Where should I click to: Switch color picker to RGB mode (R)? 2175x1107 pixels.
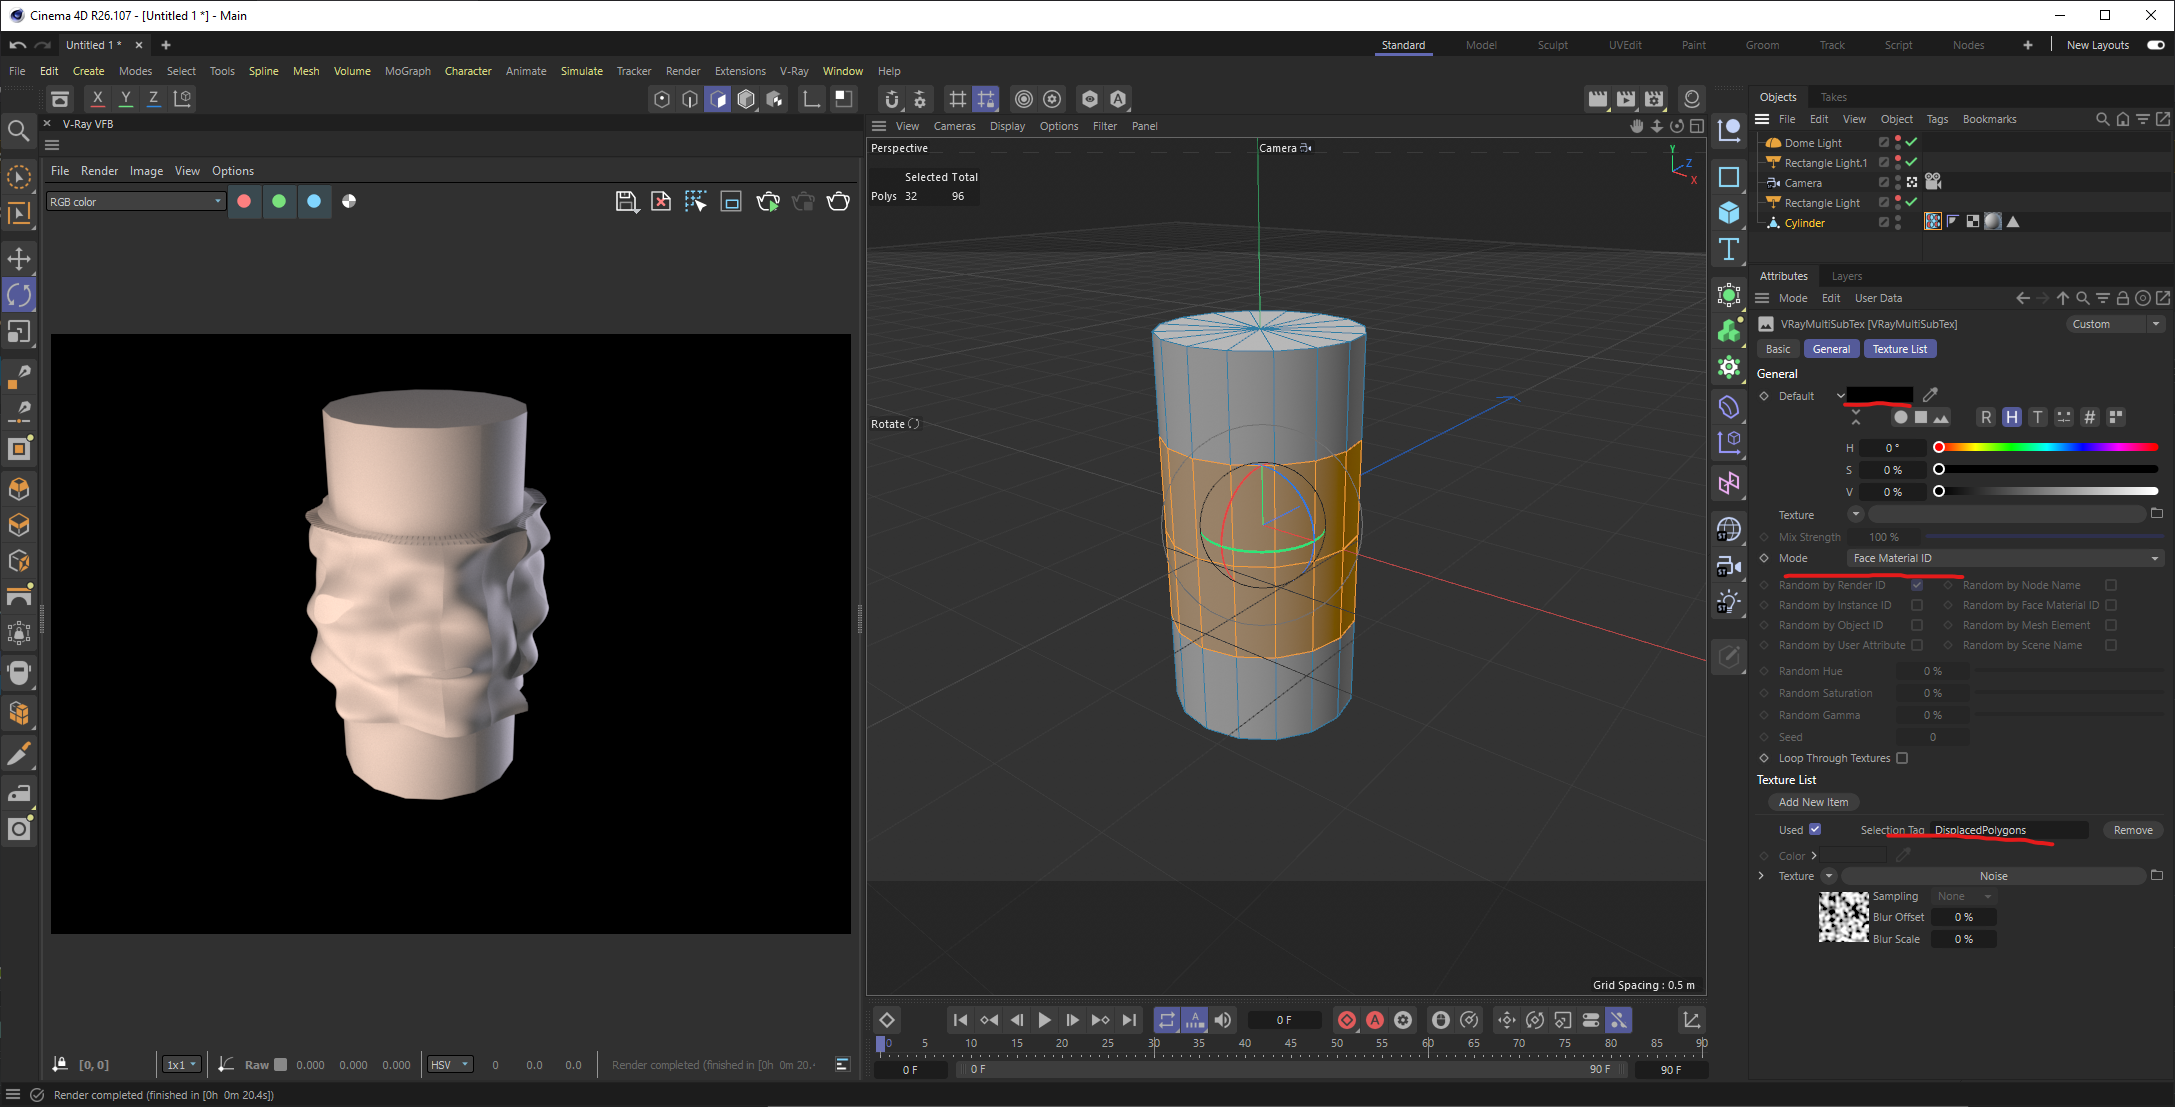[1986, 417]
